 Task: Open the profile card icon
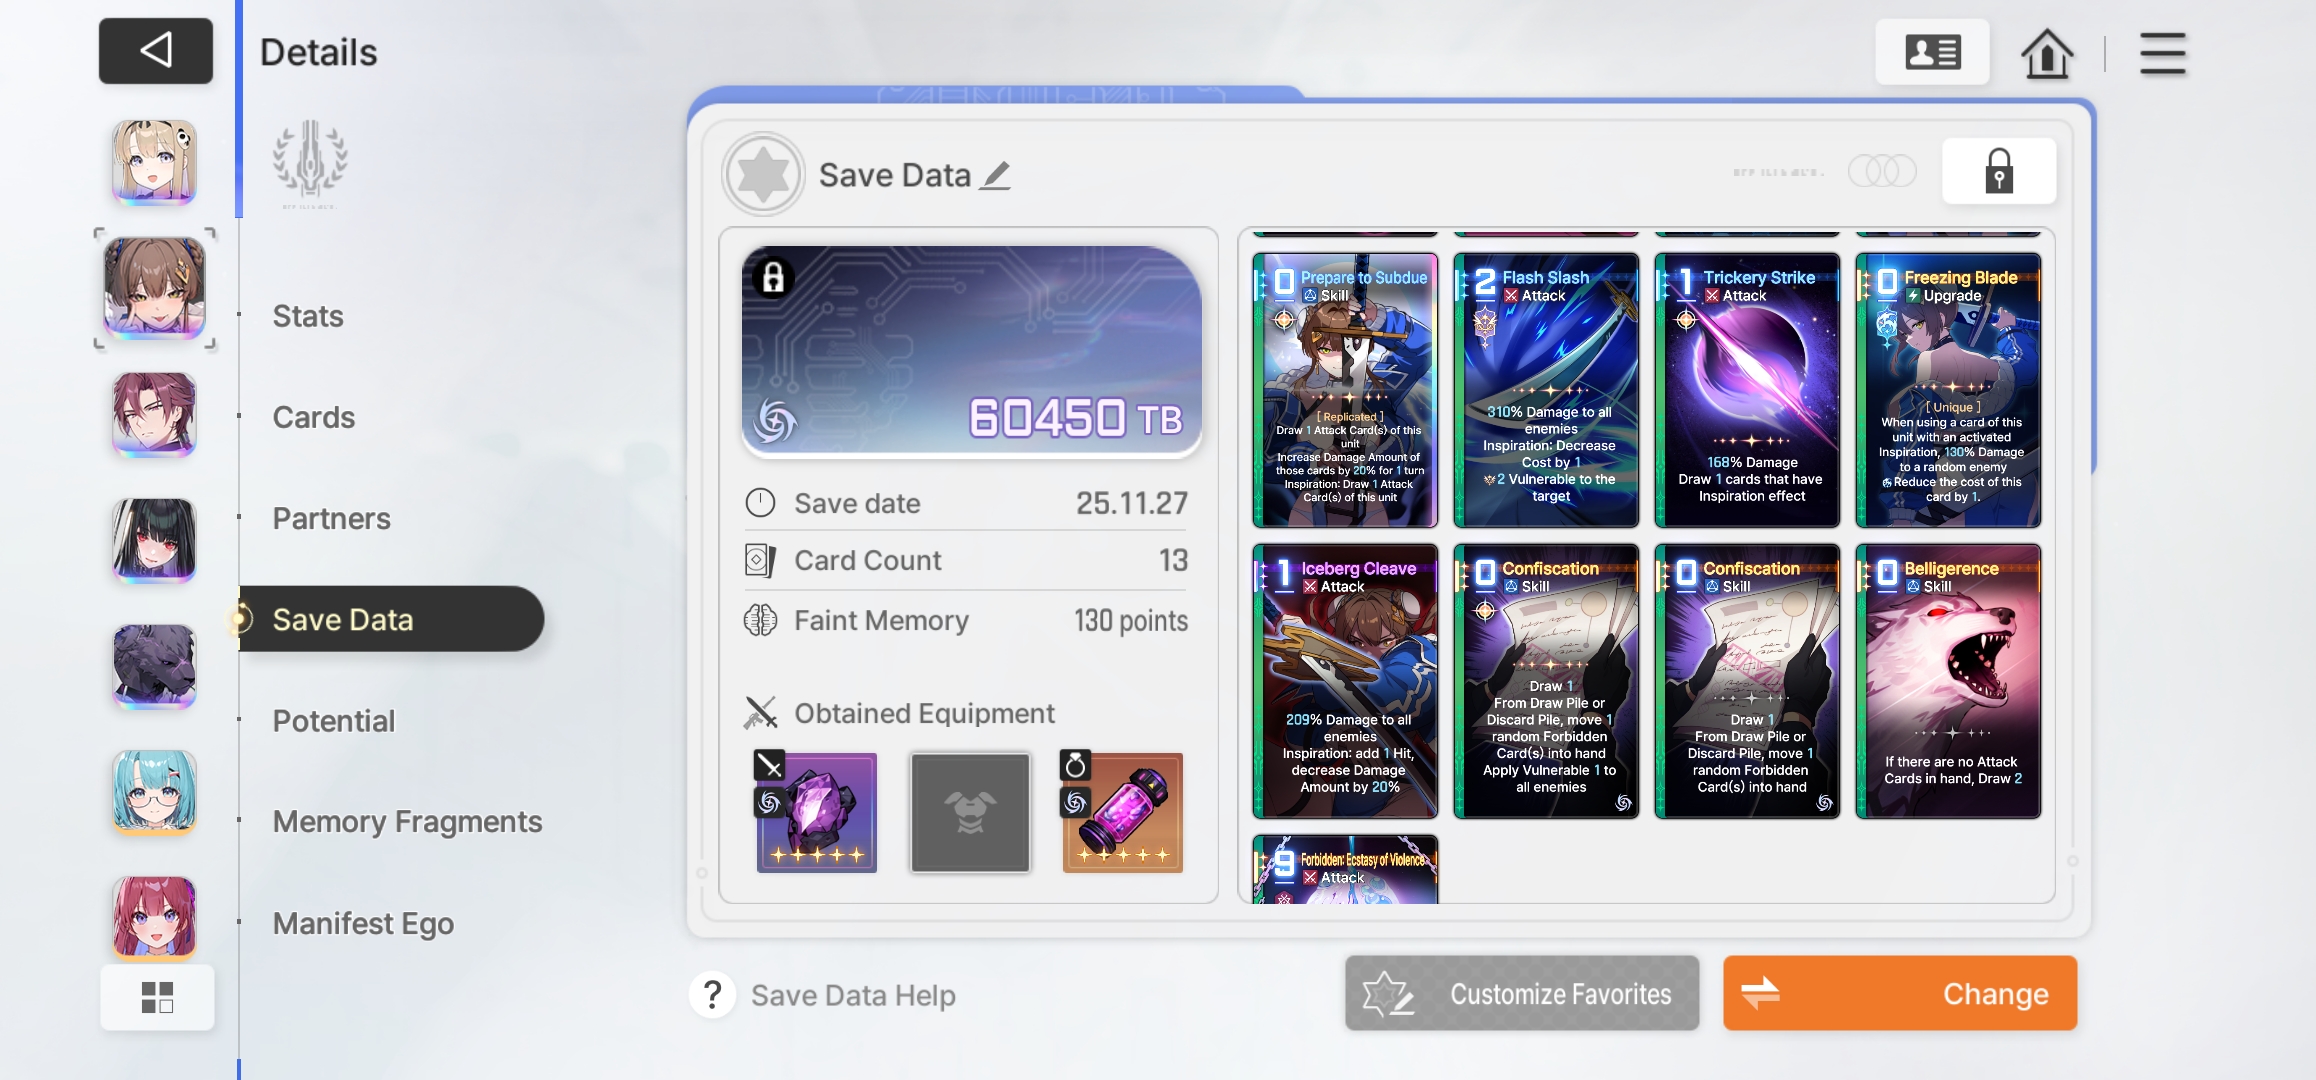(1932, 52)
